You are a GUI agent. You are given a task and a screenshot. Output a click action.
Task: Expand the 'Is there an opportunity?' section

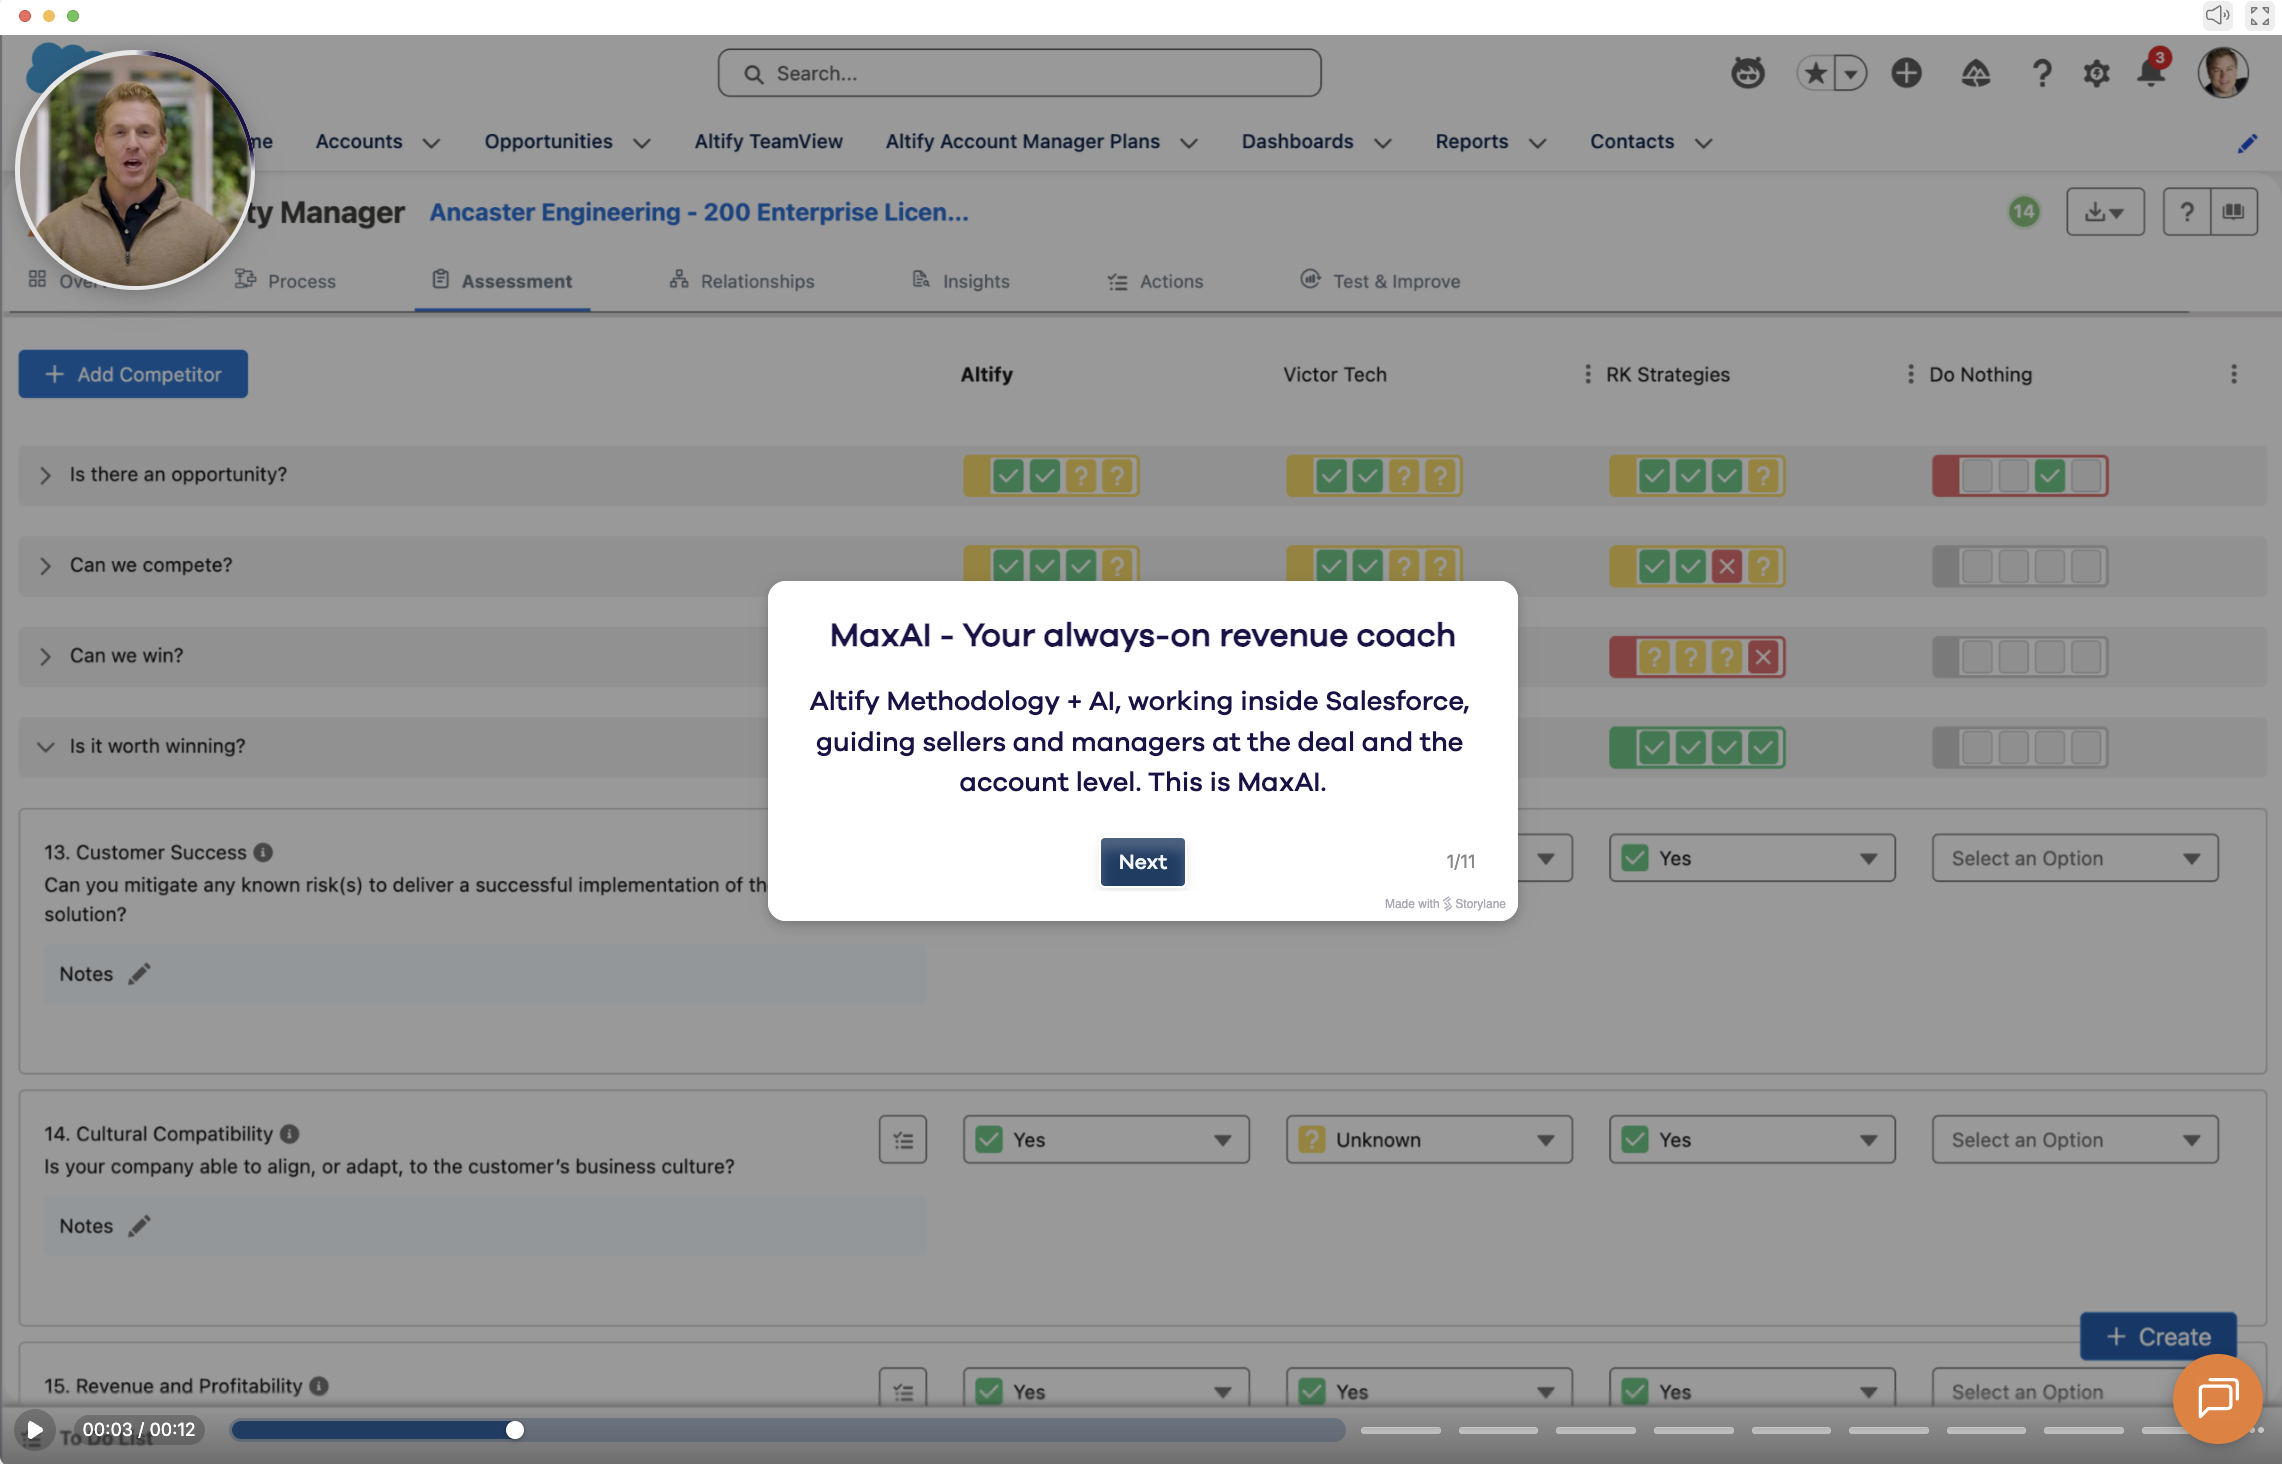tap(45, 475)
